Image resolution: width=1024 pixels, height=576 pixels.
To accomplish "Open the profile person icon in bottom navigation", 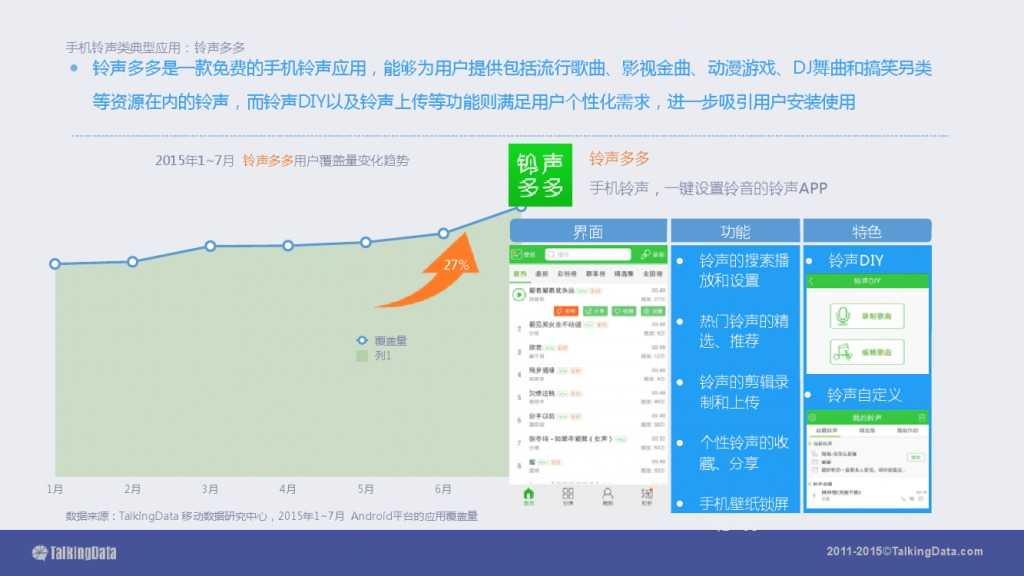I will [607, 494].
